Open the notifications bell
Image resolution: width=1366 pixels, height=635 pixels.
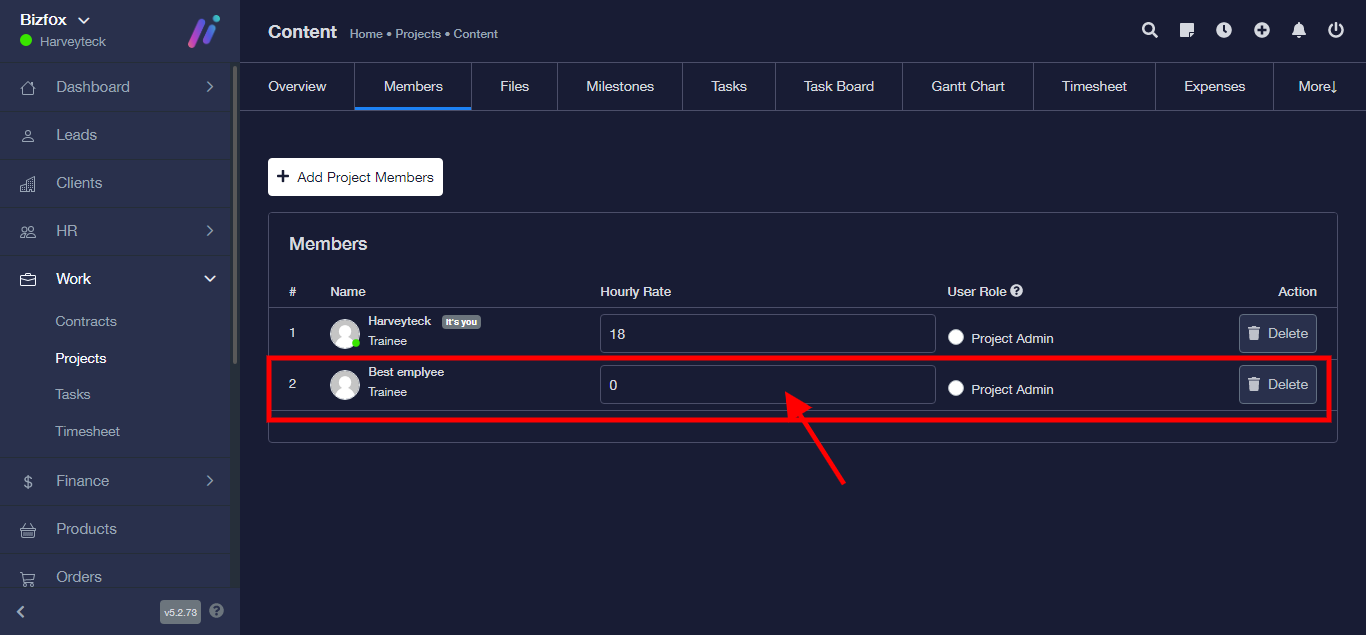tap(1299, 30)
